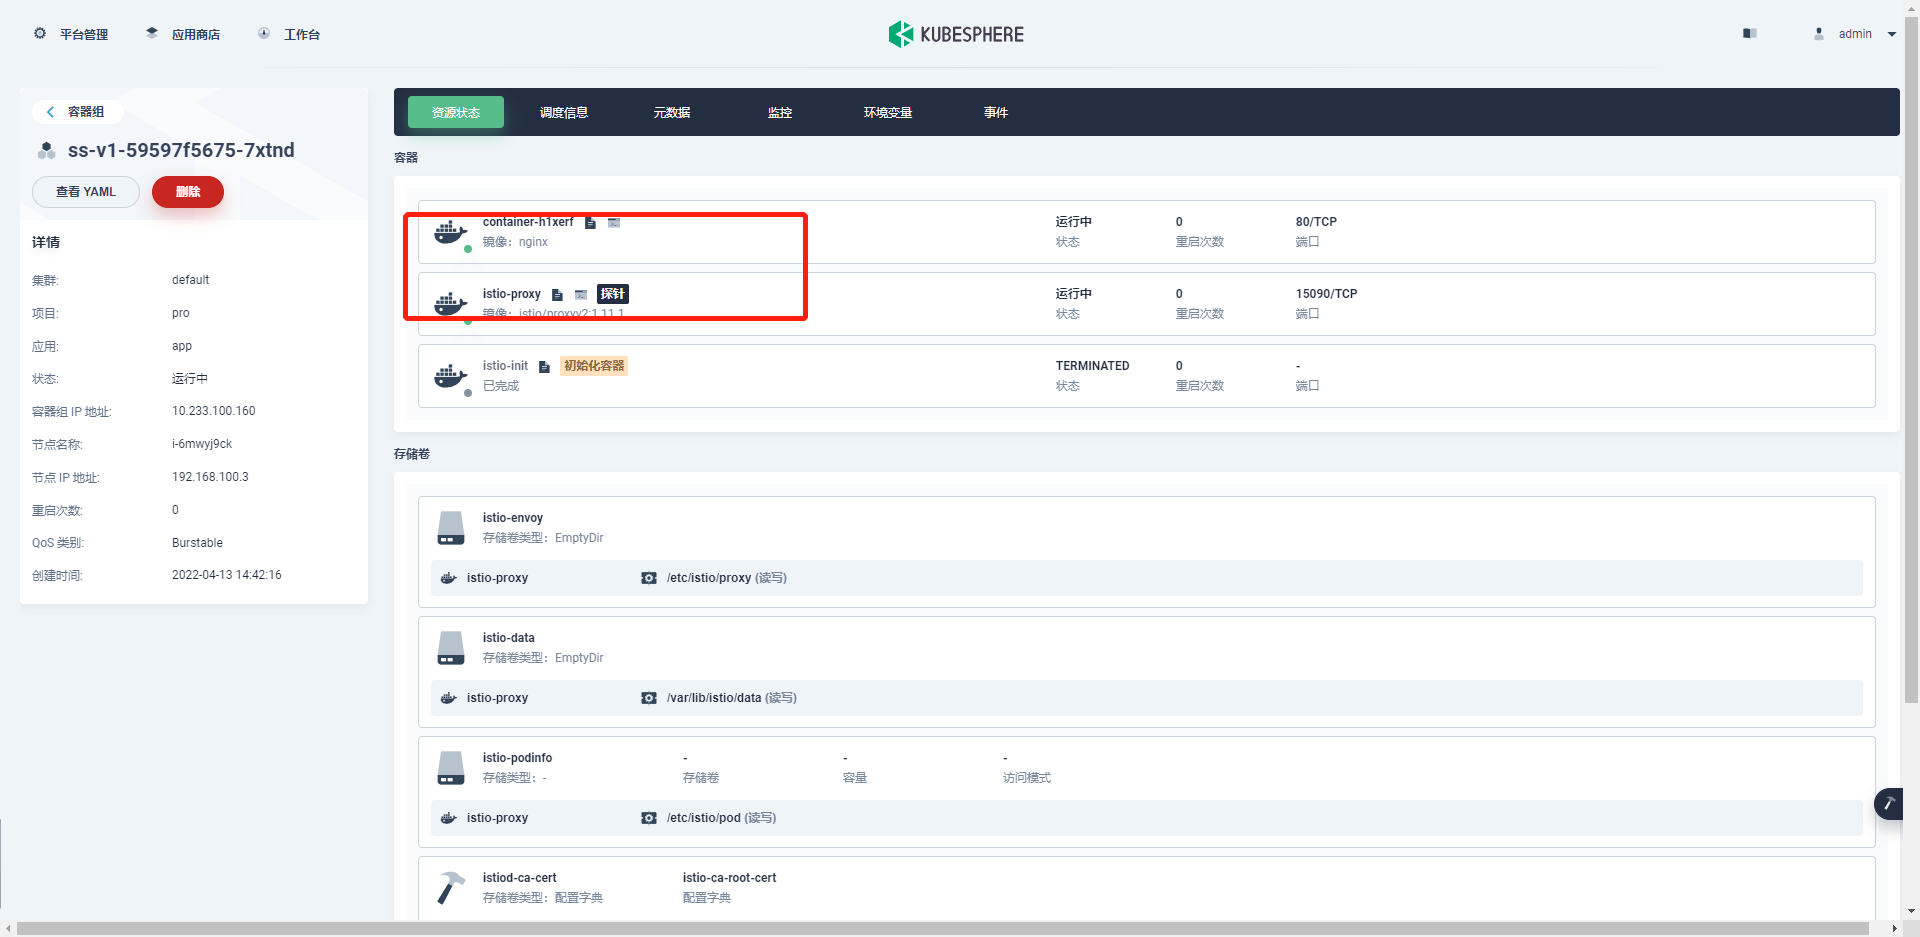Viewport: 1920px width, 937px height.
Task: Open container-h1xerf container name
Action: [528, 222]
